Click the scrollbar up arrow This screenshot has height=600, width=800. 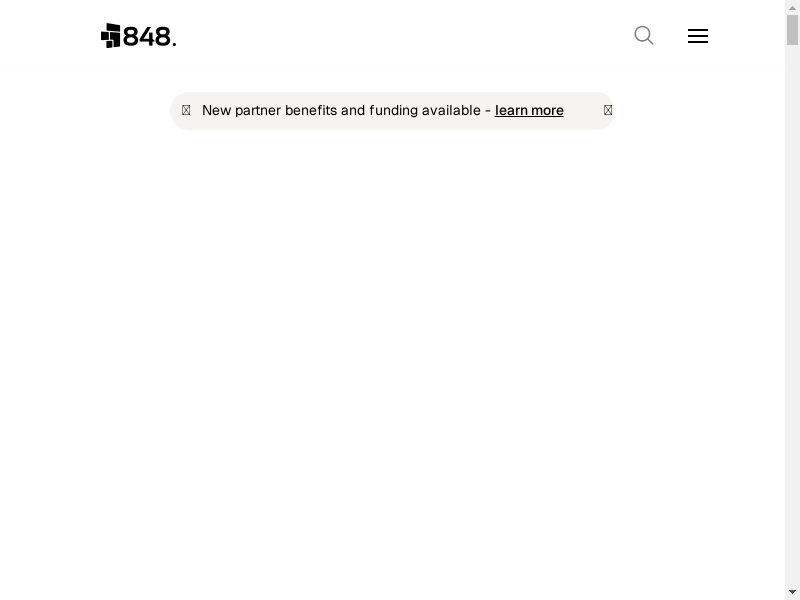click(792, 8)
